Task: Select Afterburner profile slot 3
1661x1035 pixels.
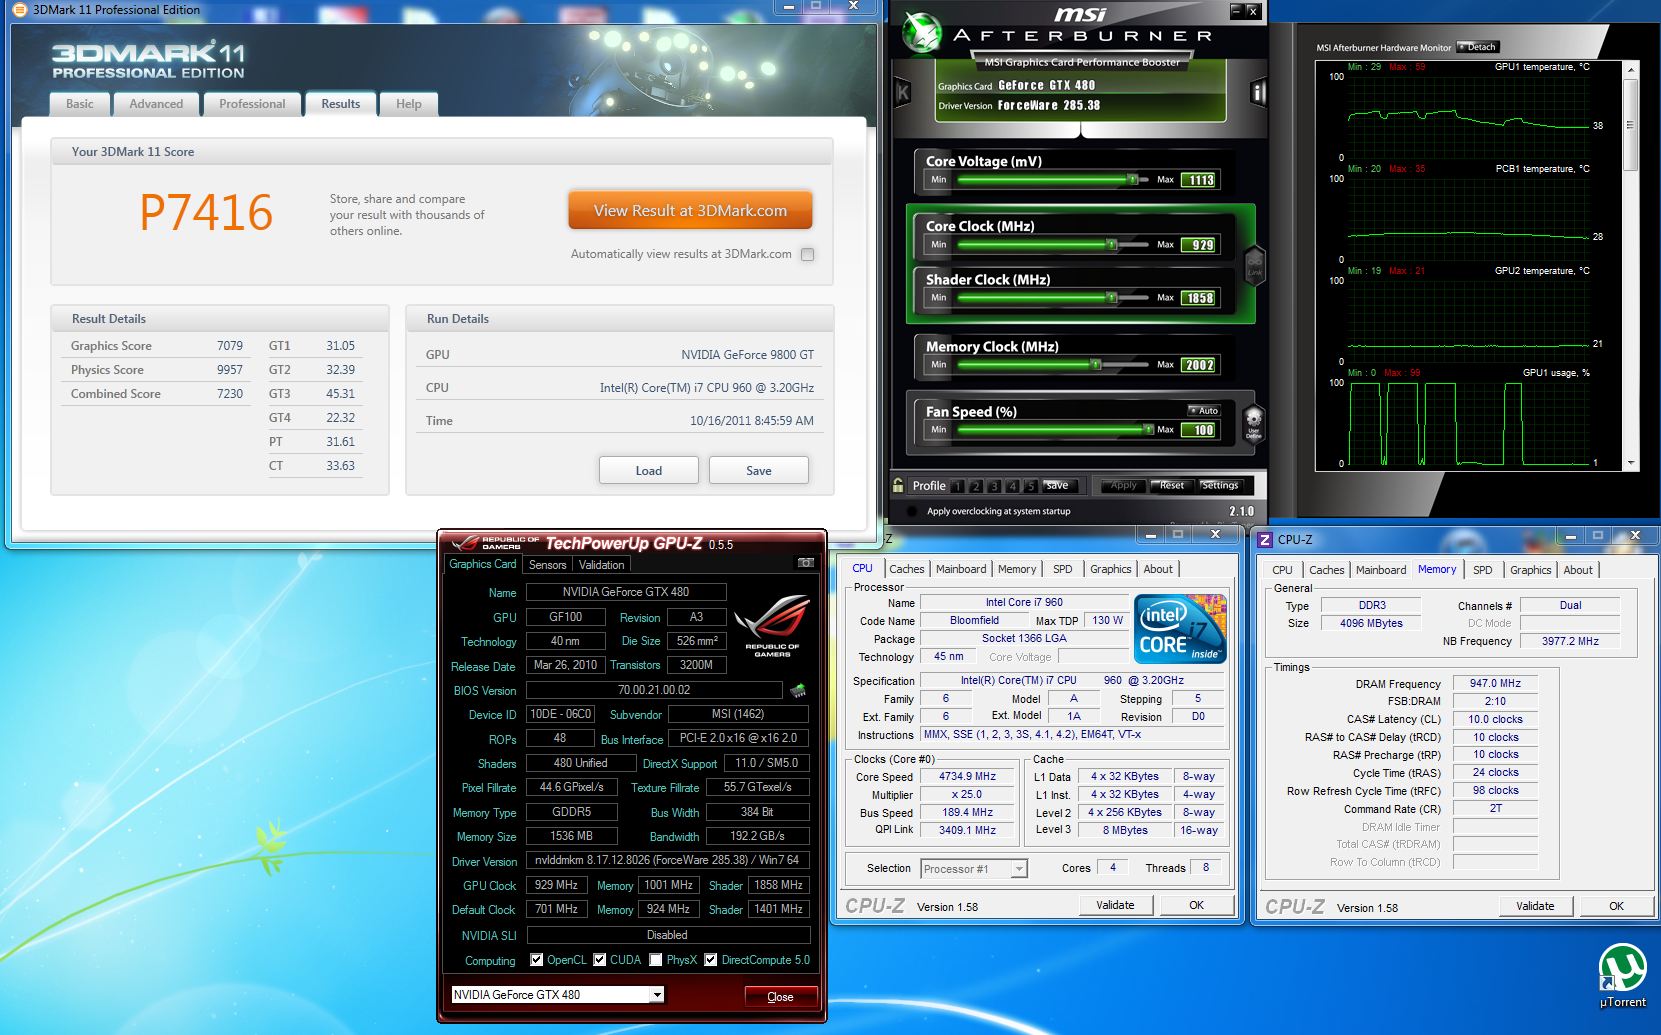Action: coord(994,486)
